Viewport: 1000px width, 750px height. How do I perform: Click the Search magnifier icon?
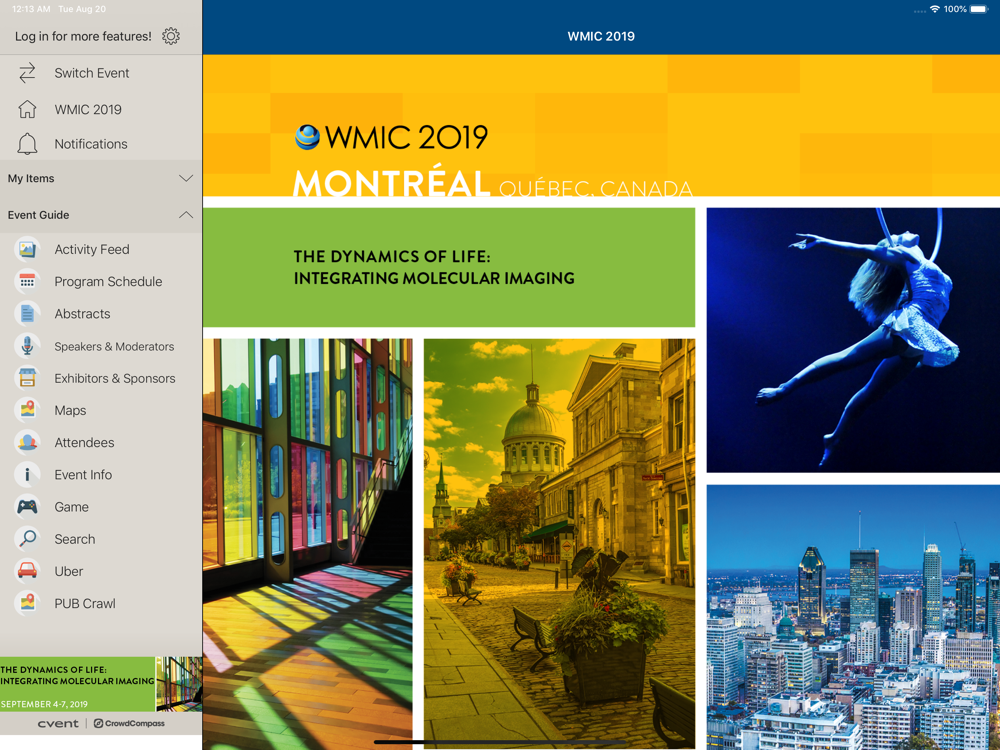tap(27, 539)
